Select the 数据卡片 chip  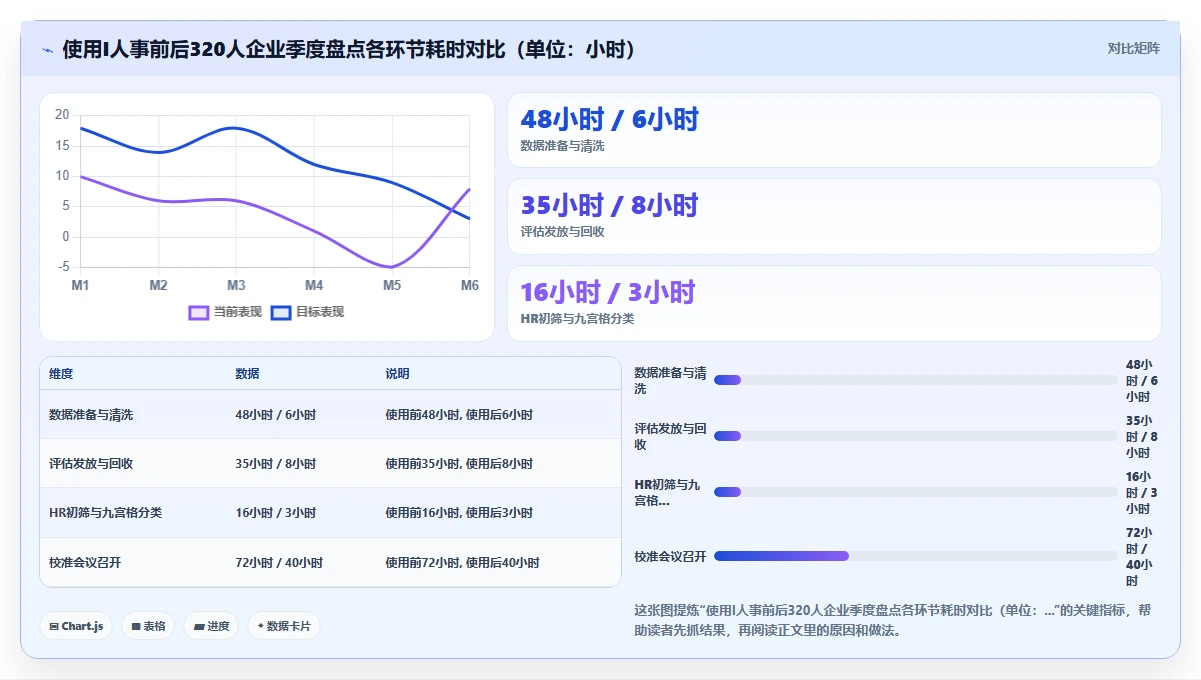(x=284, y=626)
